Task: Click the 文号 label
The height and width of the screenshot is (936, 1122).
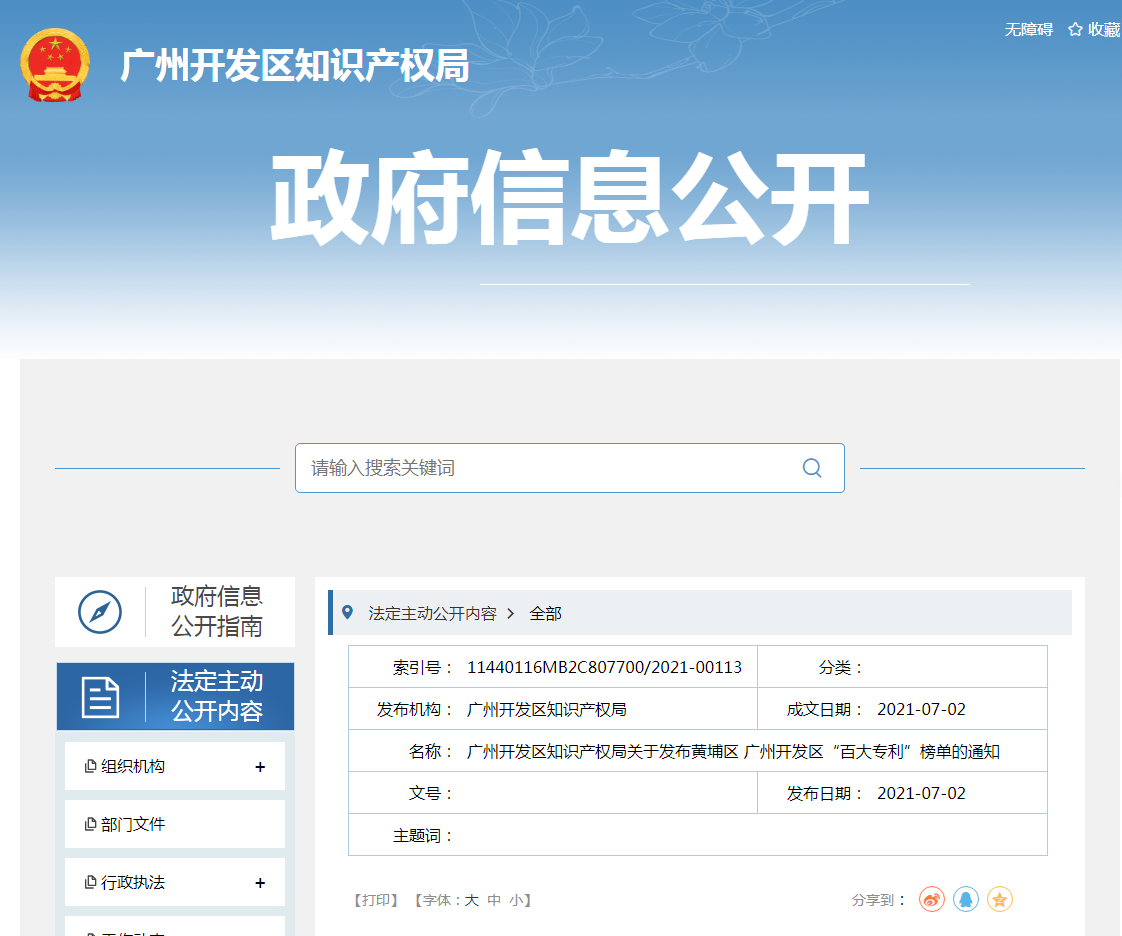Action: click(430, 793)
